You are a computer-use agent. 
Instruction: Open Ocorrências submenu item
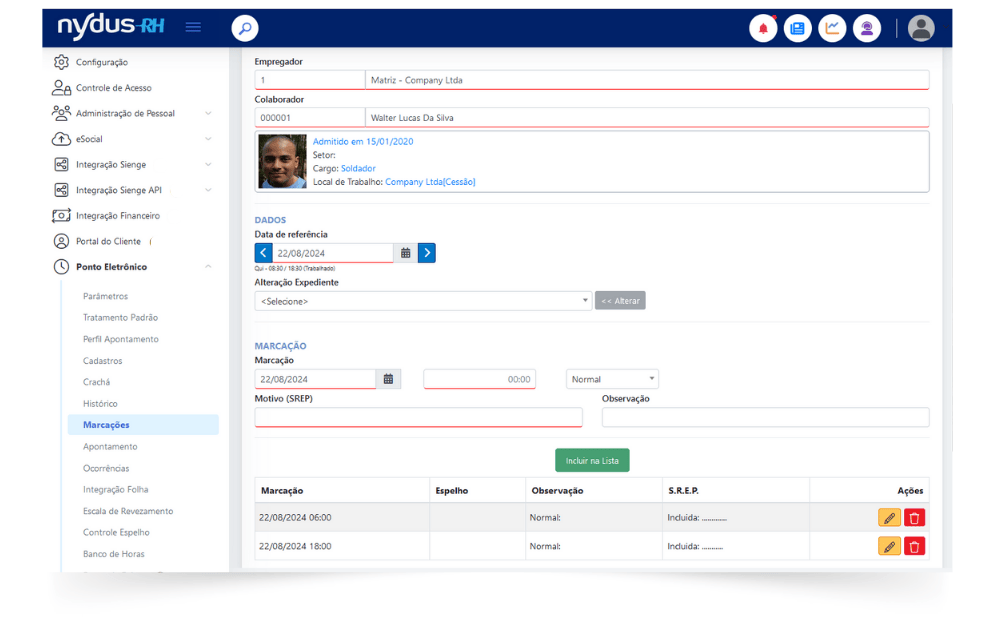pos(106,468)
